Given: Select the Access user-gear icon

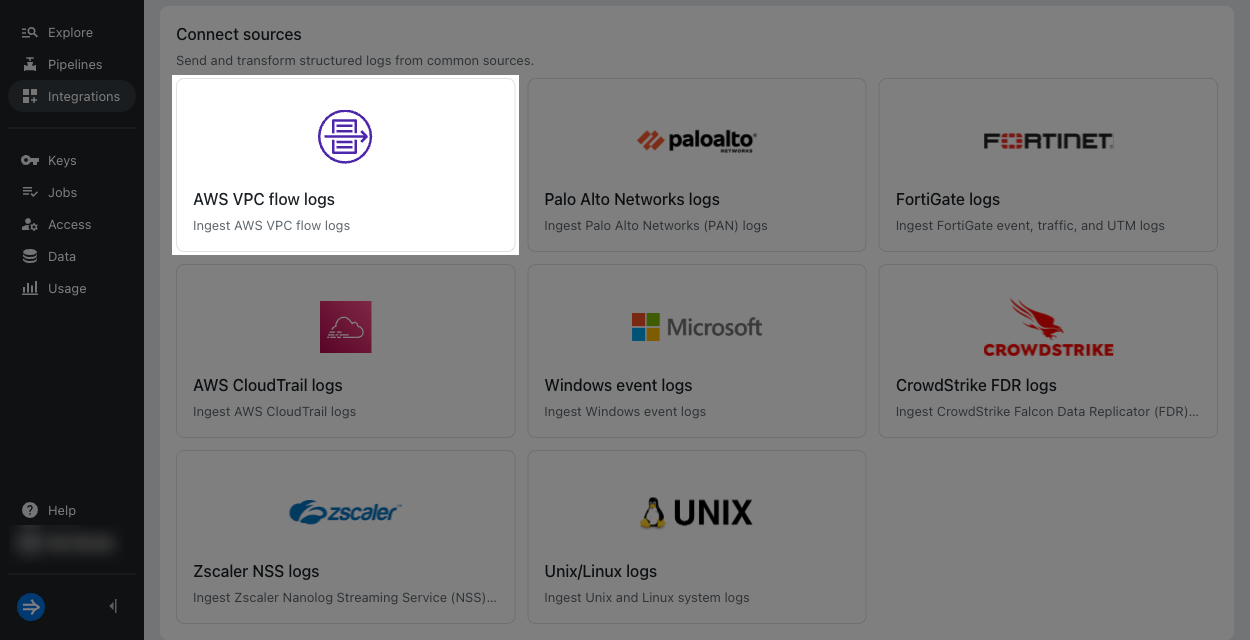Looking at the screenshot, I should point(30,224).
